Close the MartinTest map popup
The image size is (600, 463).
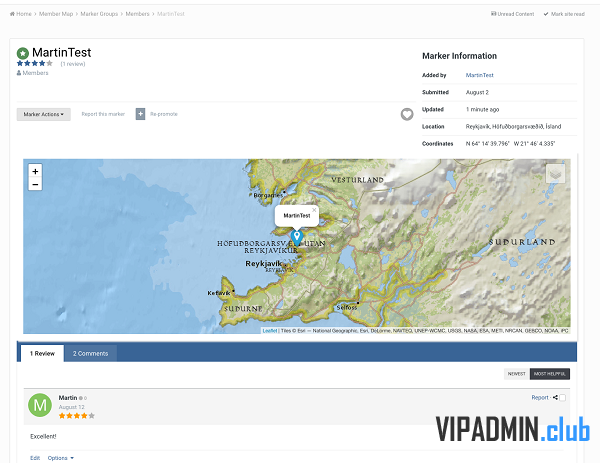(314, 210)
